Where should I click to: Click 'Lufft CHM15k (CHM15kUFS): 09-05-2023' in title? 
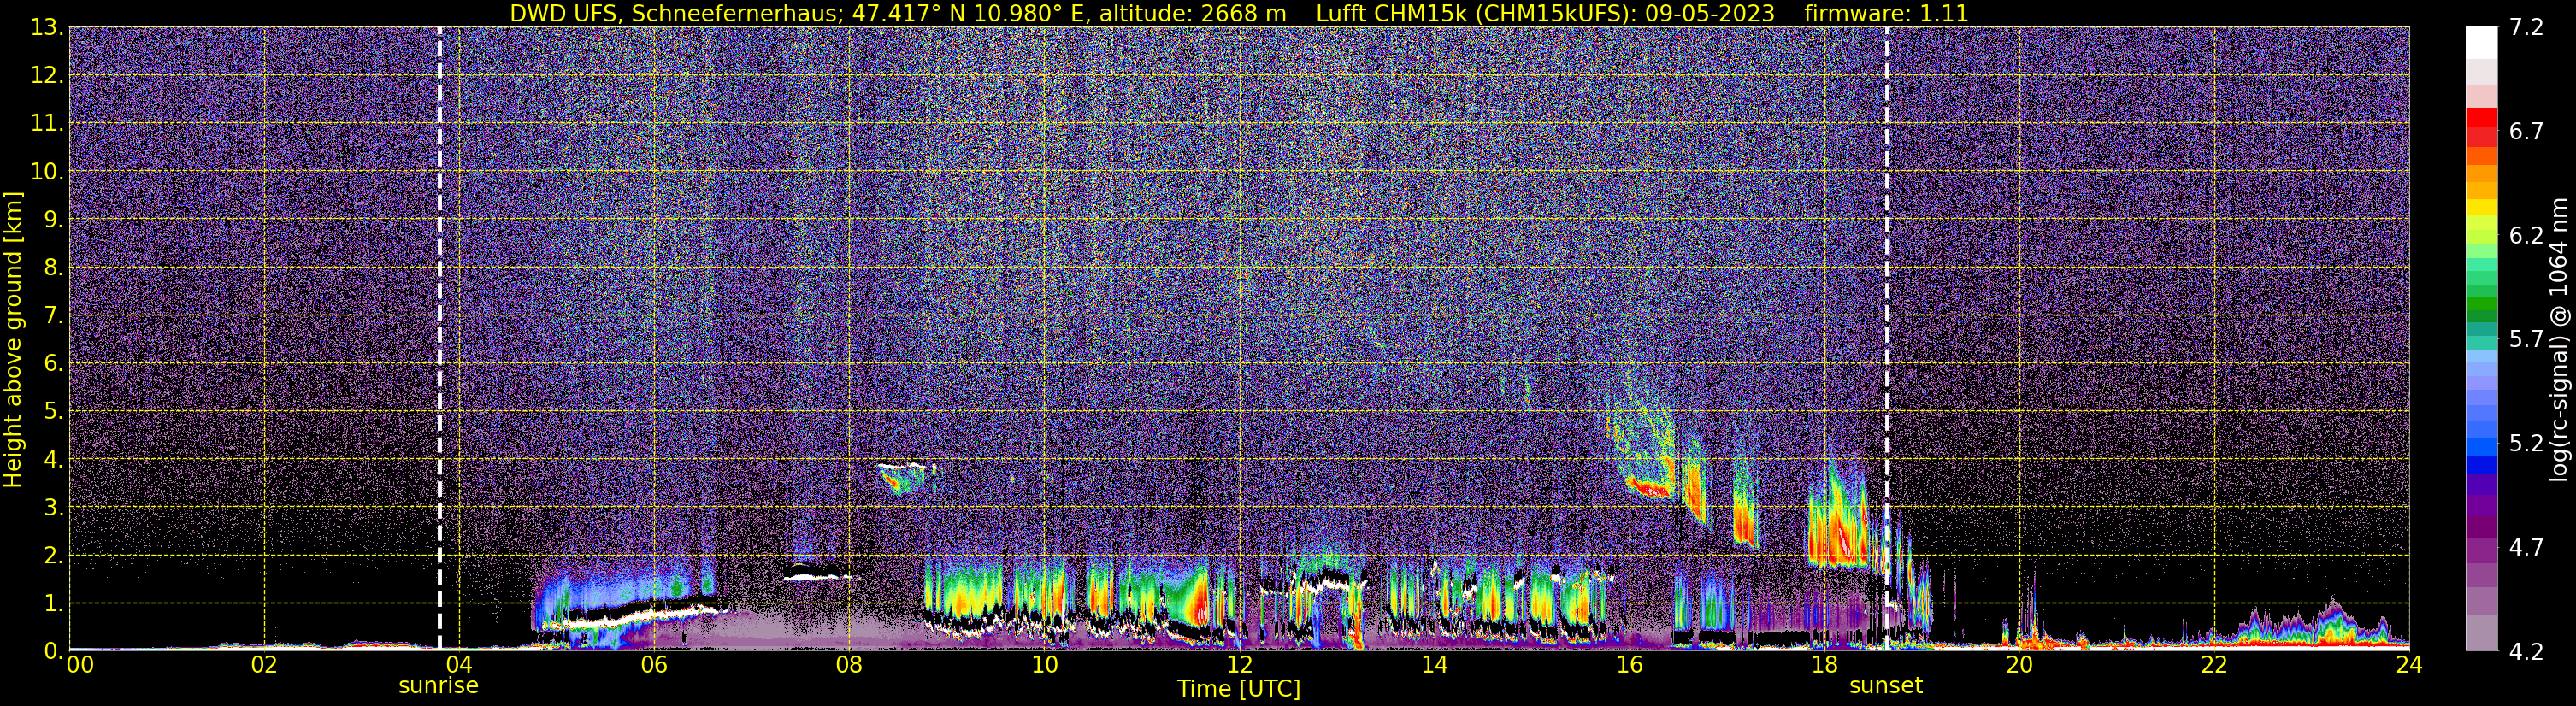pyautogui.click(x=1545, y=13)
